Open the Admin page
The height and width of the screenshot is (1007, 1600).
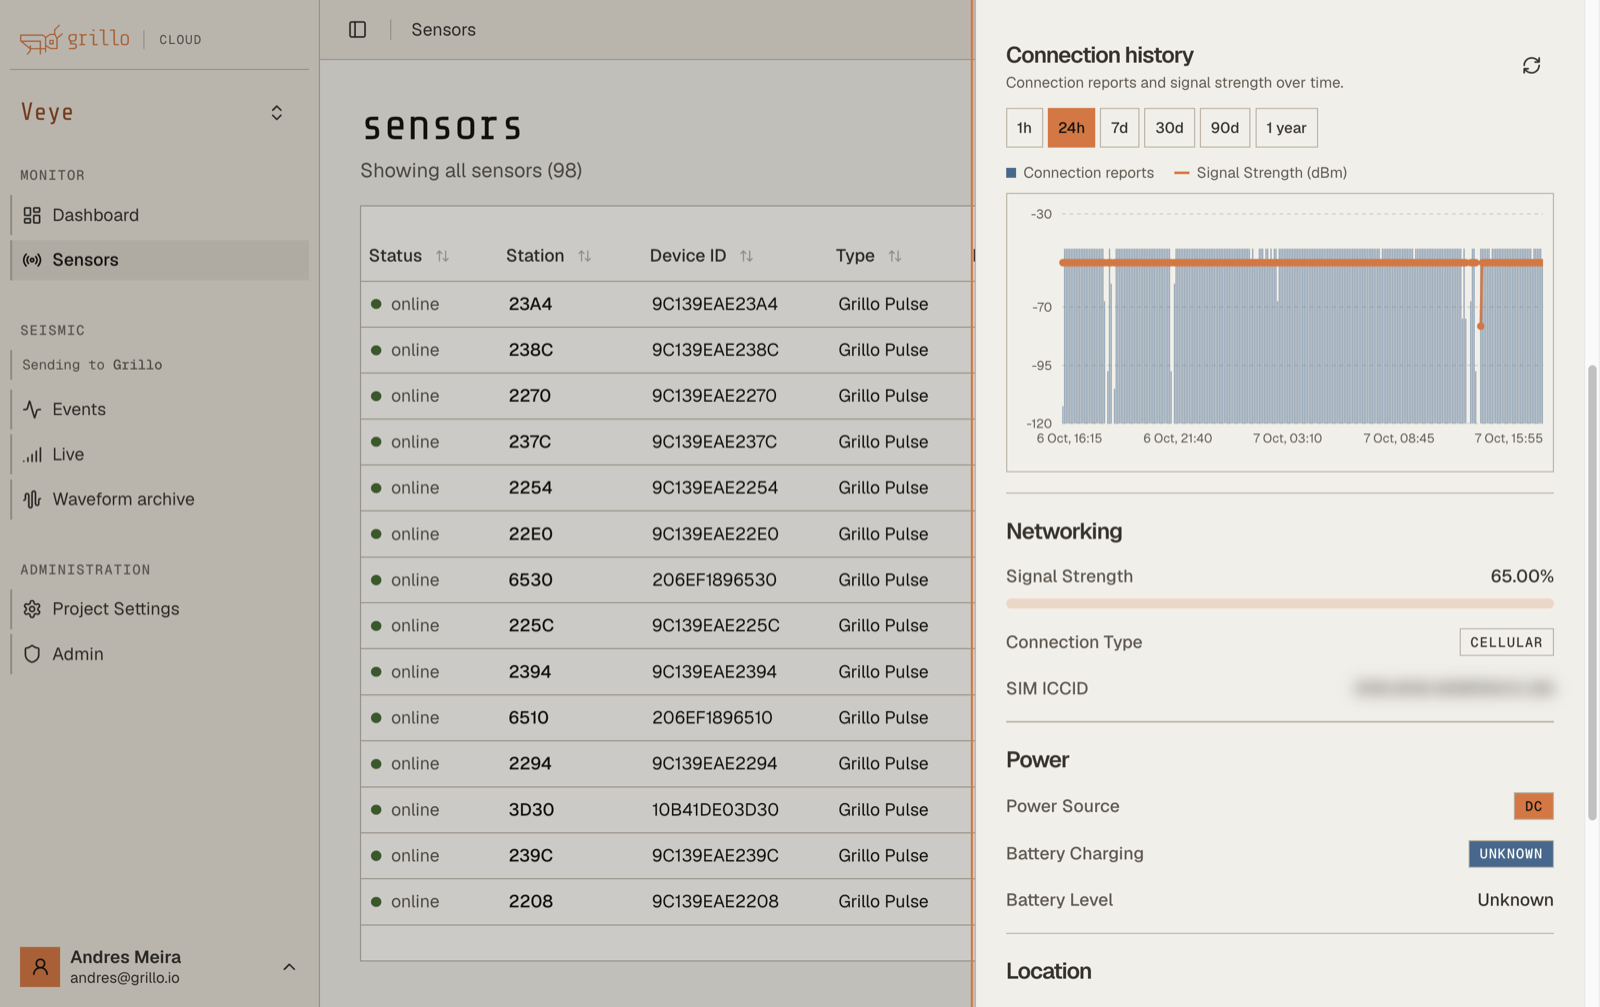160,654
